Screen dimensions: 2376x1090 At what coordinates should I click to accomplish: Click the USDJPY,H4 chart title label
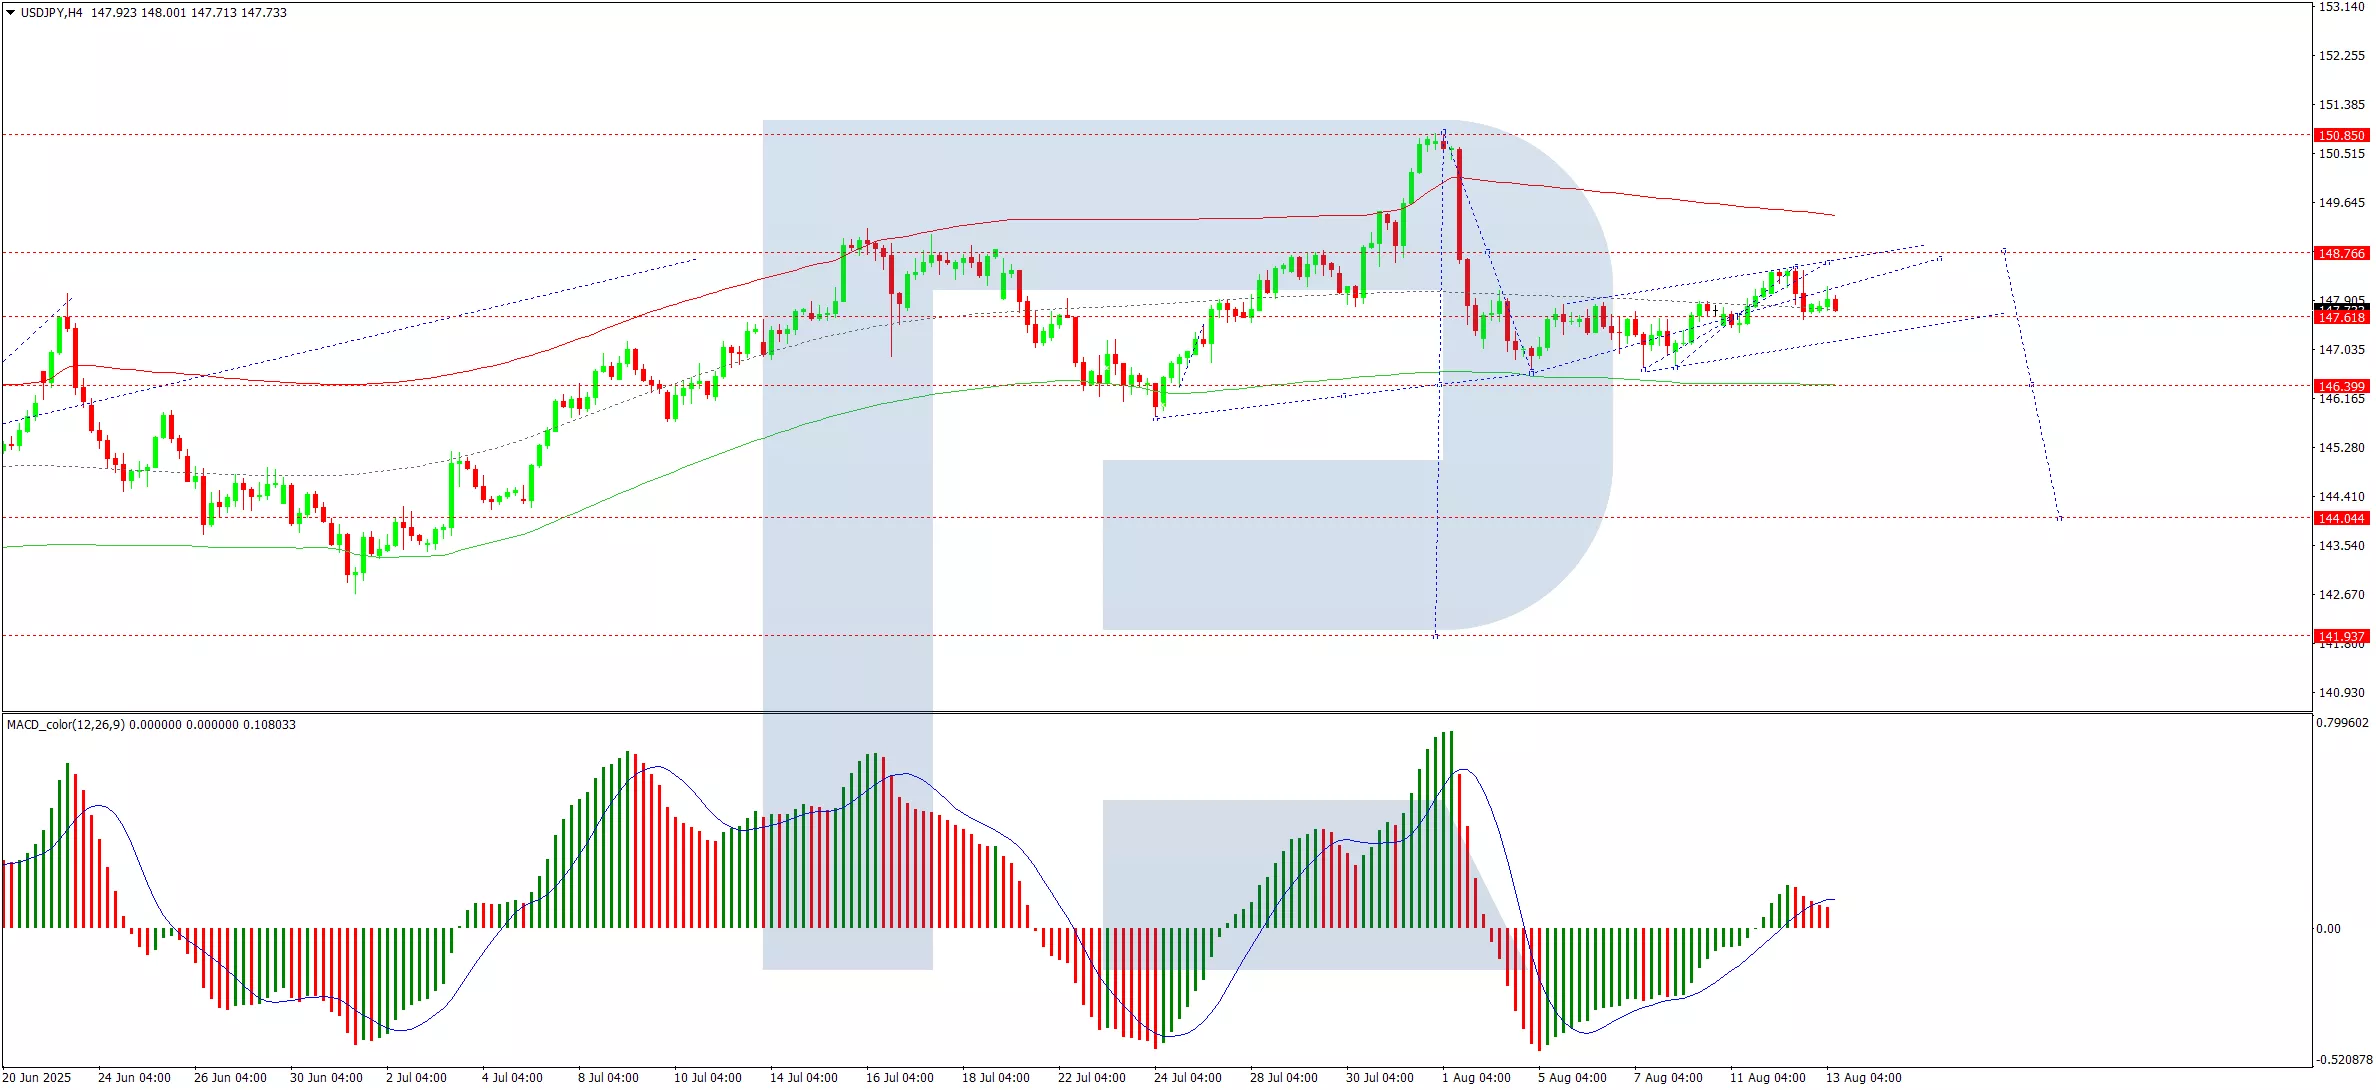[x=51, y=13]
